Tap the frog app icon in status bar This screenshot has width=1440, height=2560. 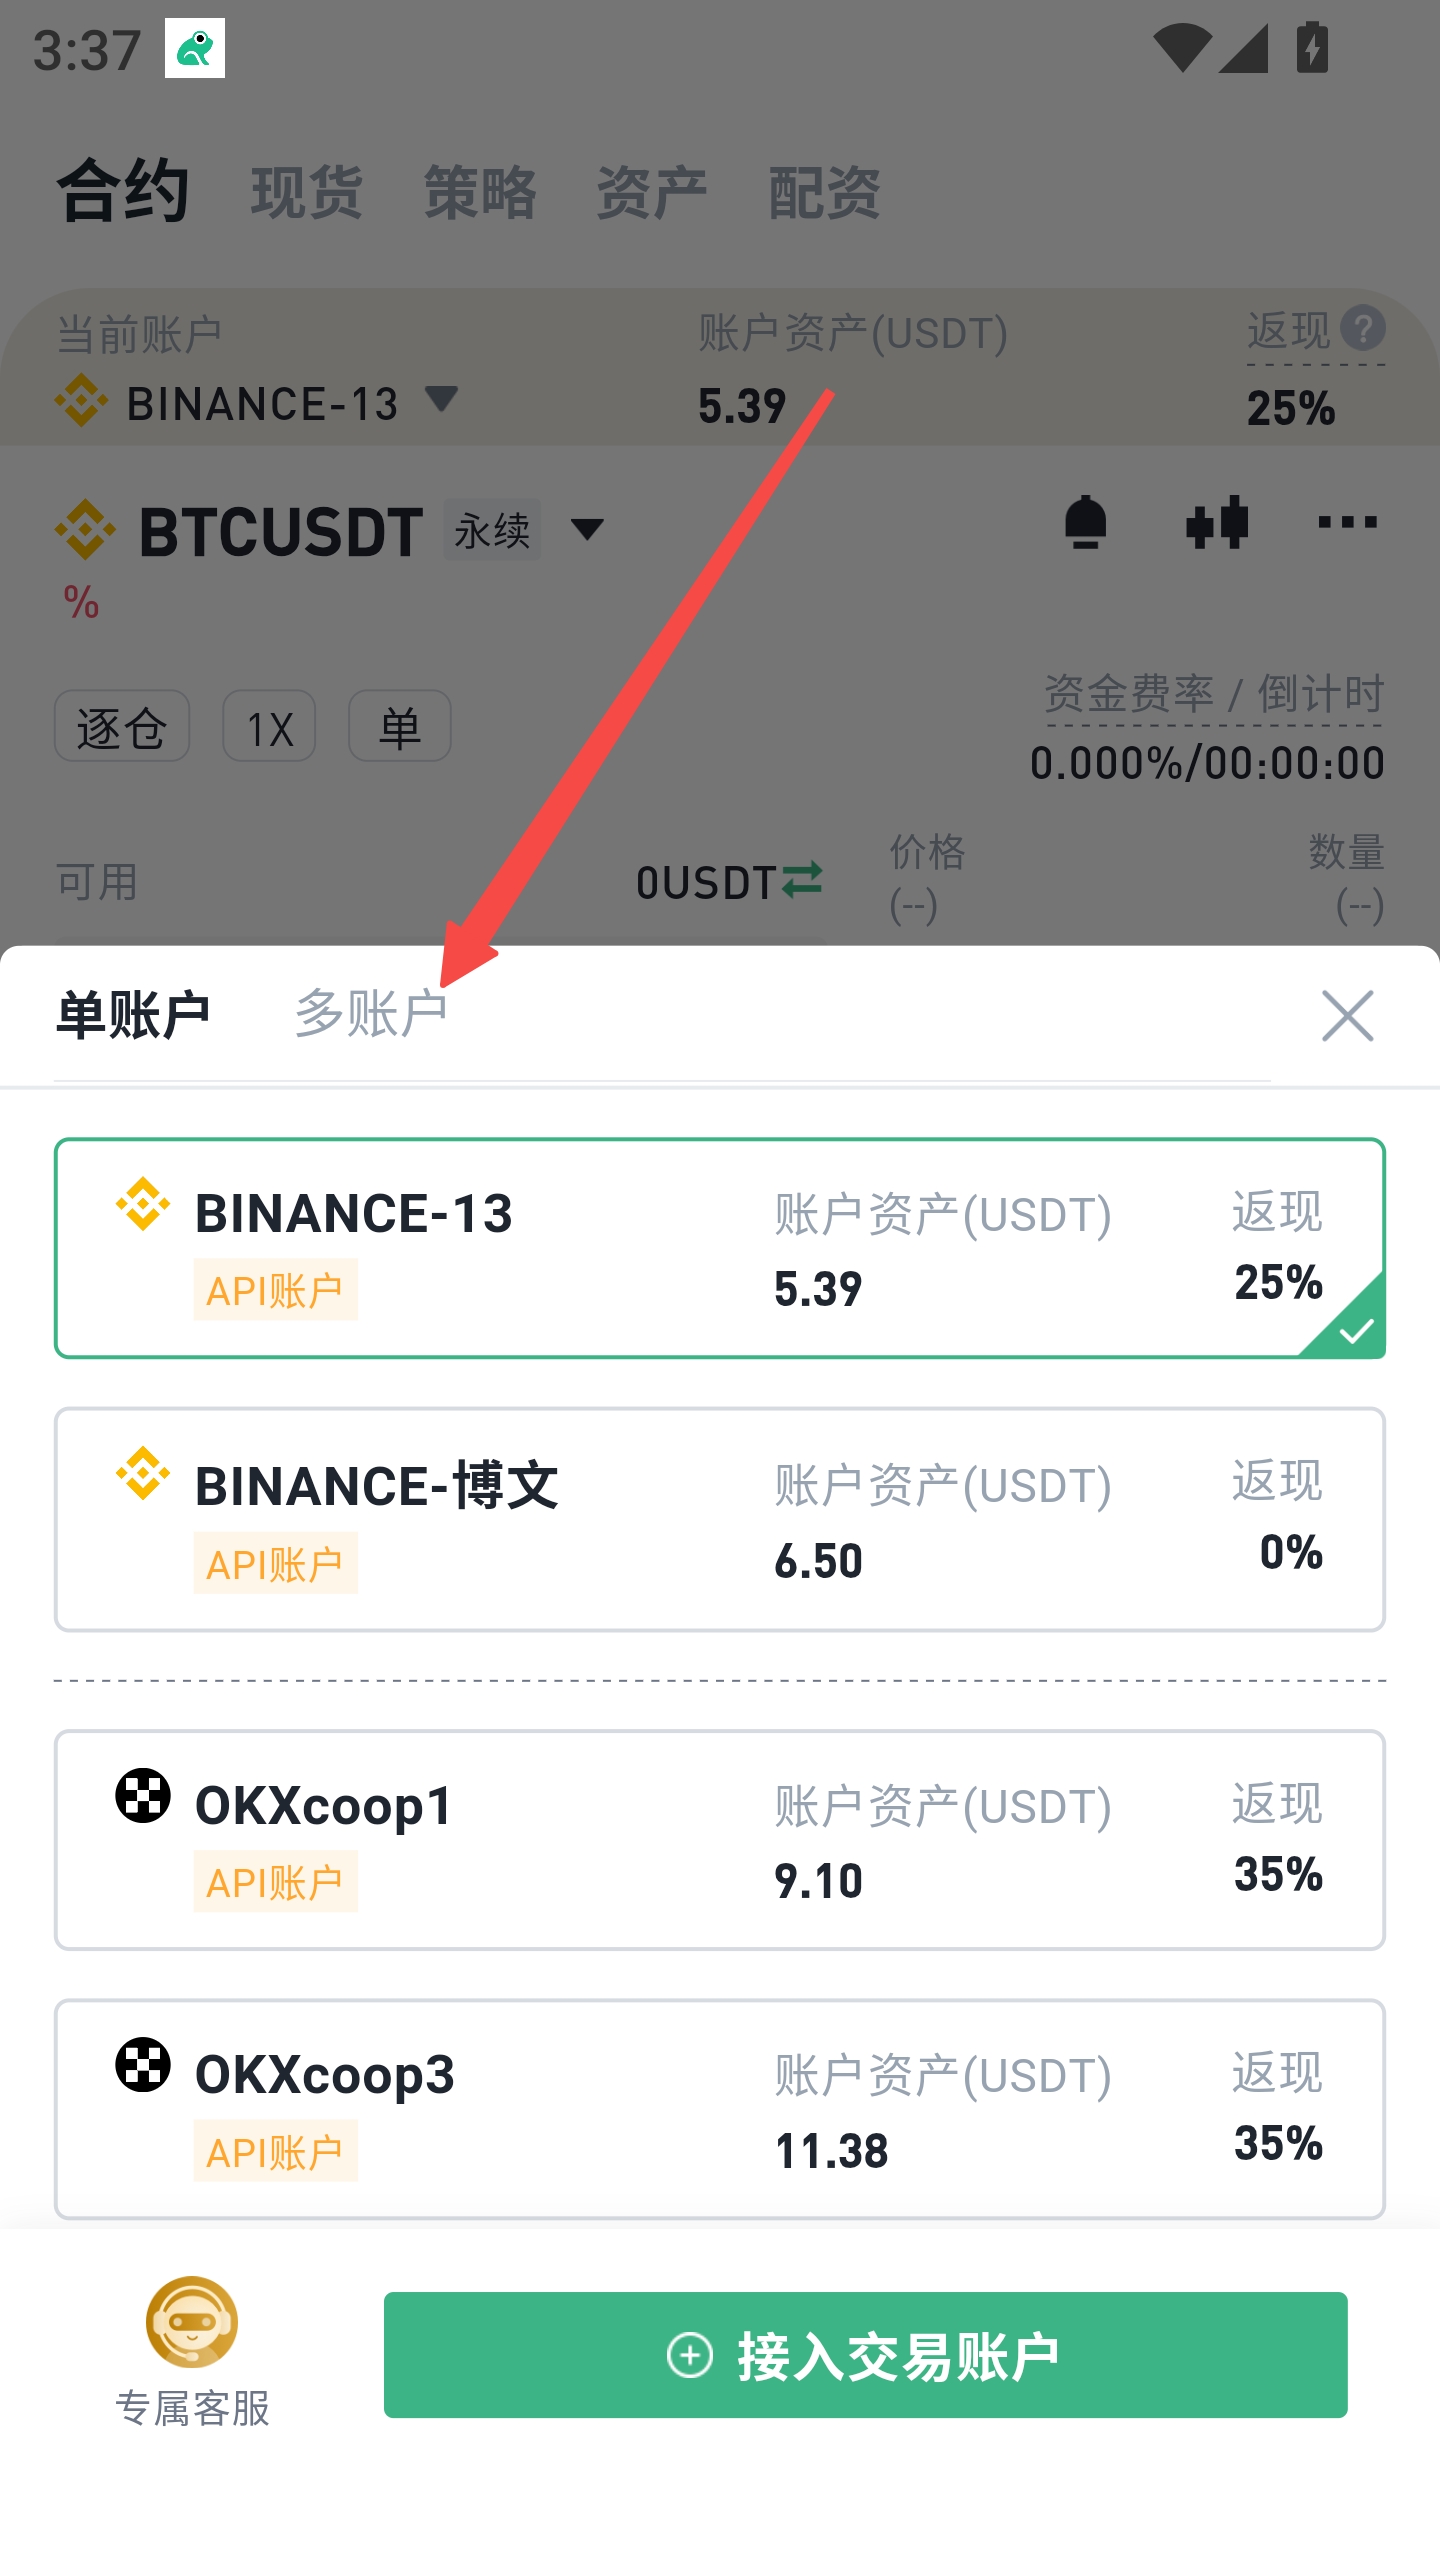195,48
